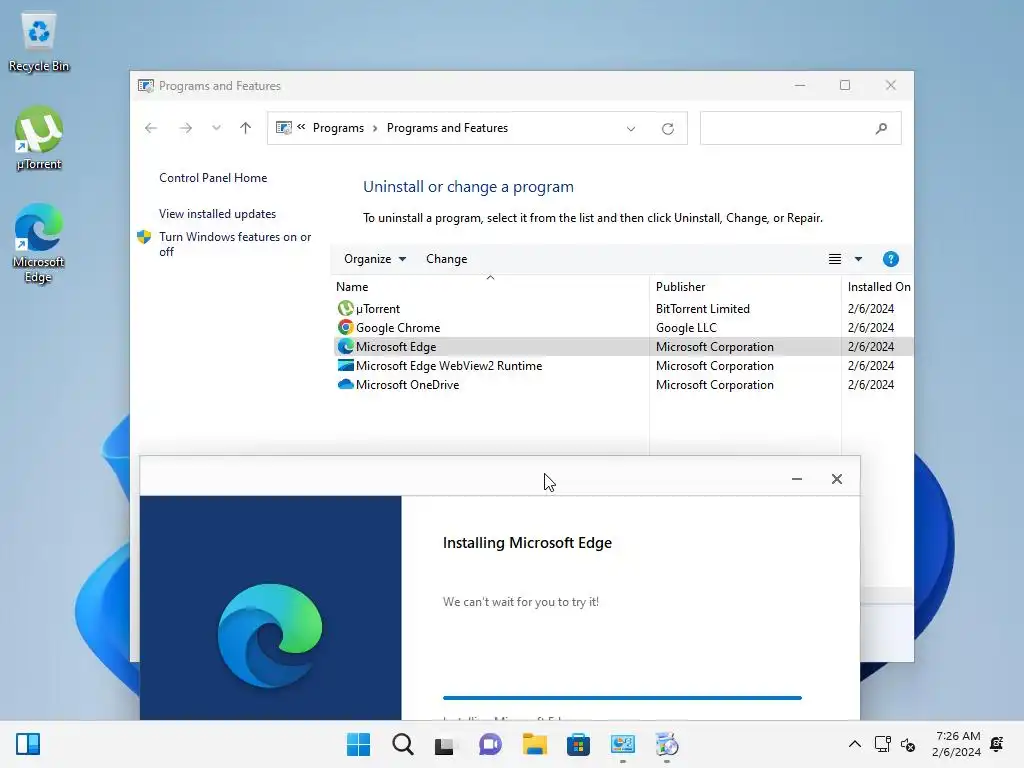
Task: Open View installed updates link
Action: (217, 214)
